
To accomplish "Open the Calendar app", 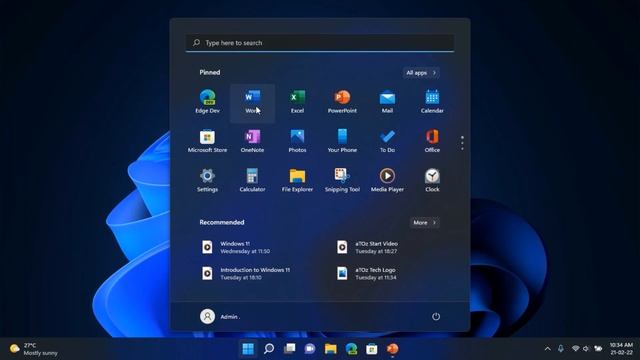I will point(432,102).
